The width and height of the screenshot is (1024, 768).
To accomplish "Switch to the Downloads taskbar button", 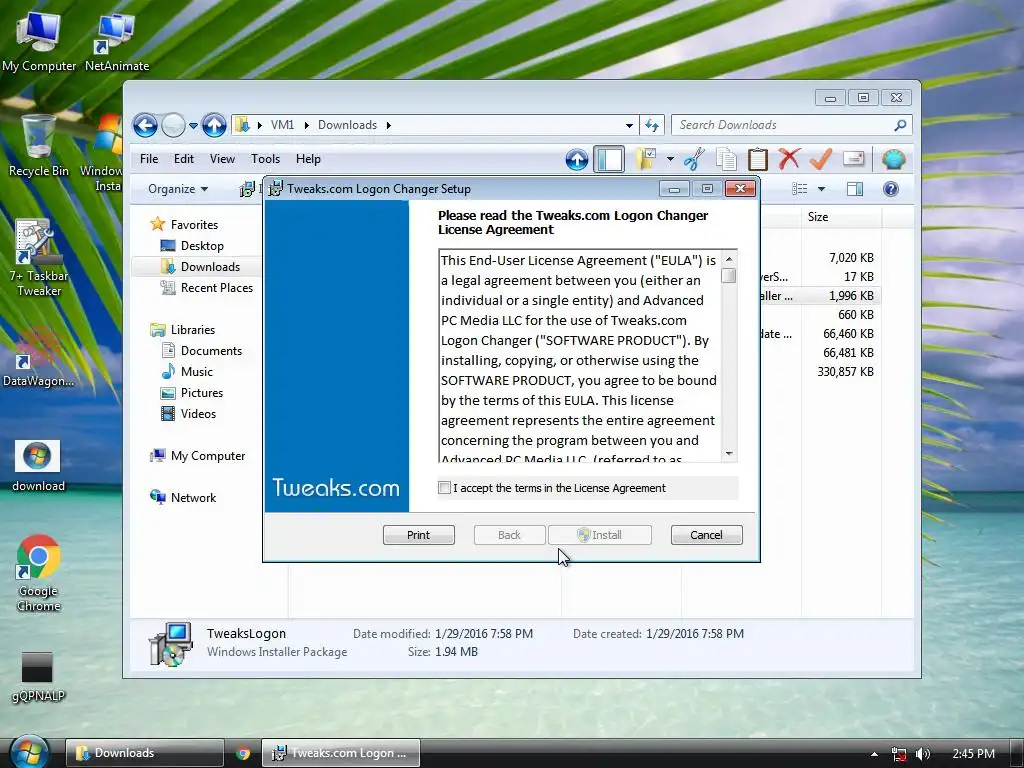I will [144, 753].
